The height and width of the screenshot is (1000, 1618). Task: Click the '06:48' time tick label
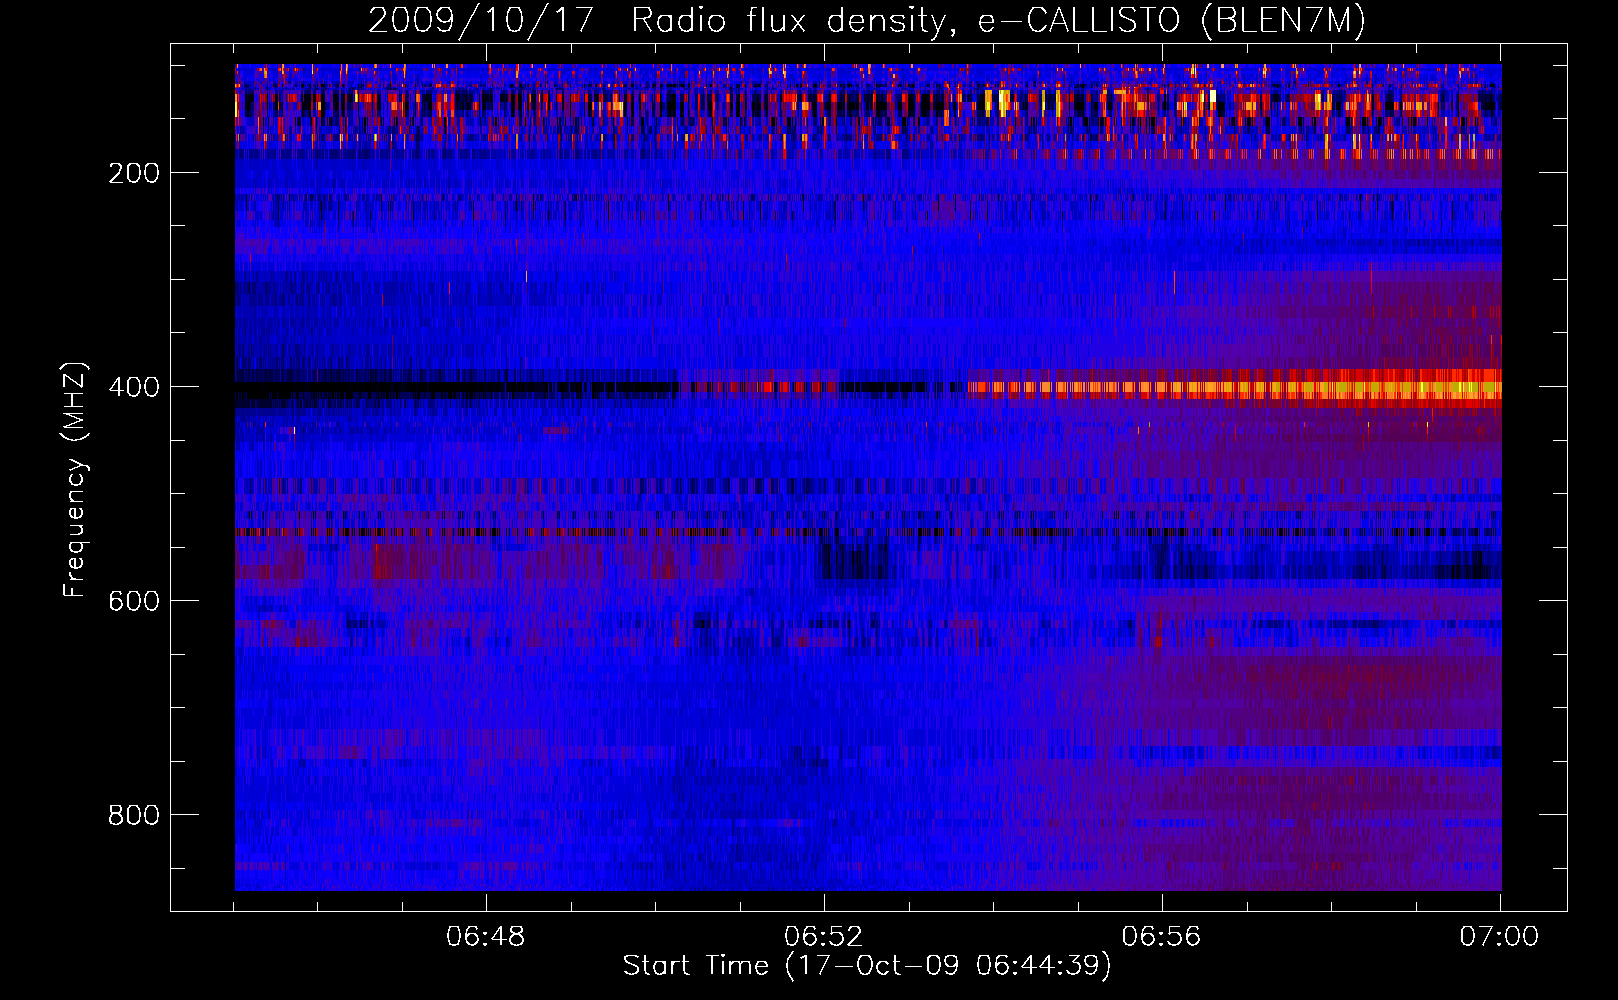(x=486, y=937)
